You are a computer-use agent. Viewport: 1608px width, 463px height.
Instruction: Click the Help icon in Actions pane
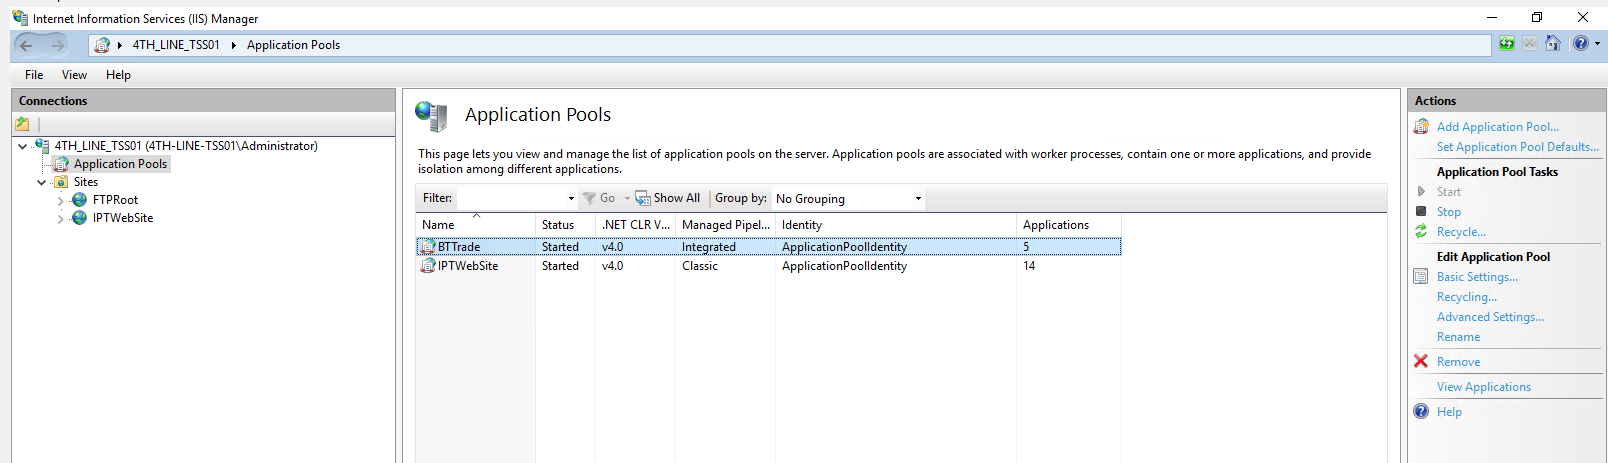tap(1421, 411)
